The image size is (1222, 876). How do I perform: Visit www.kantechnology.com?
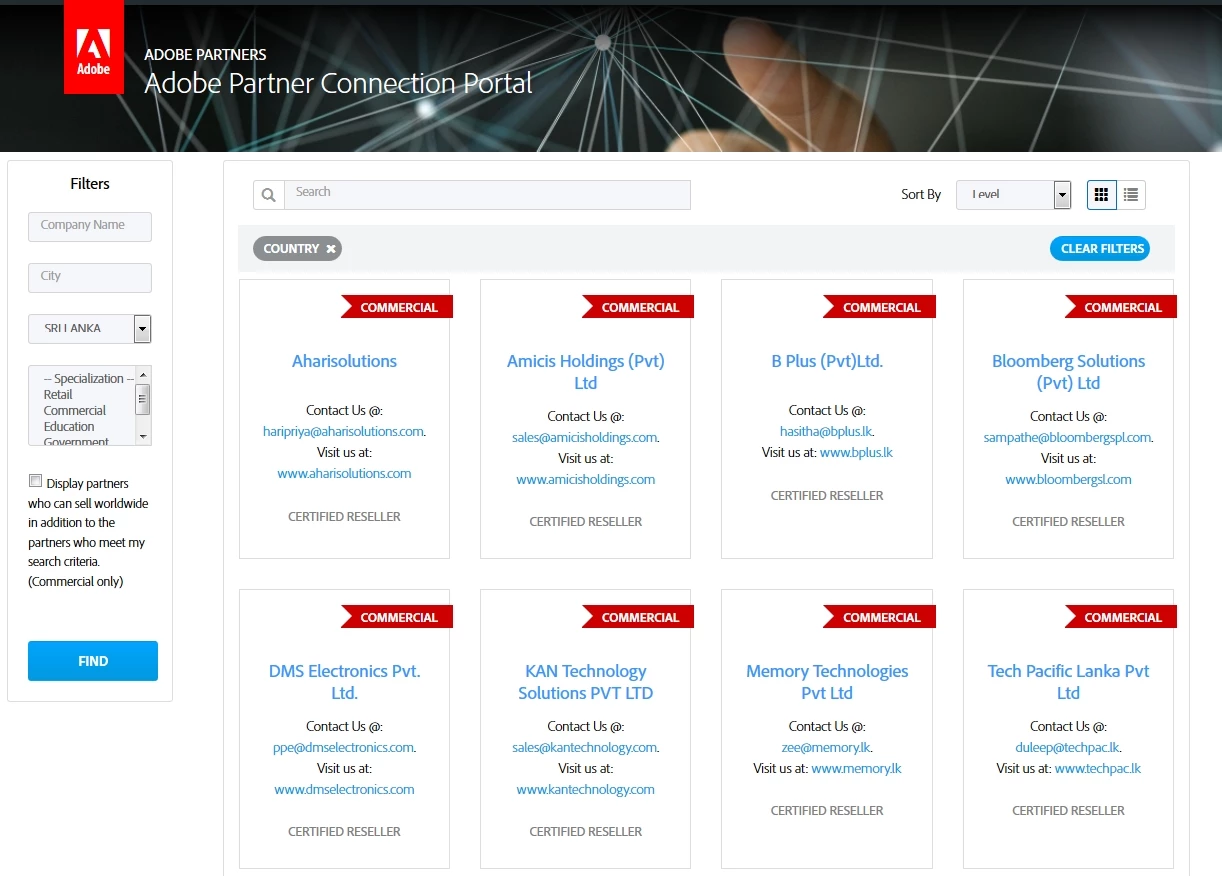tap(586, 789)
